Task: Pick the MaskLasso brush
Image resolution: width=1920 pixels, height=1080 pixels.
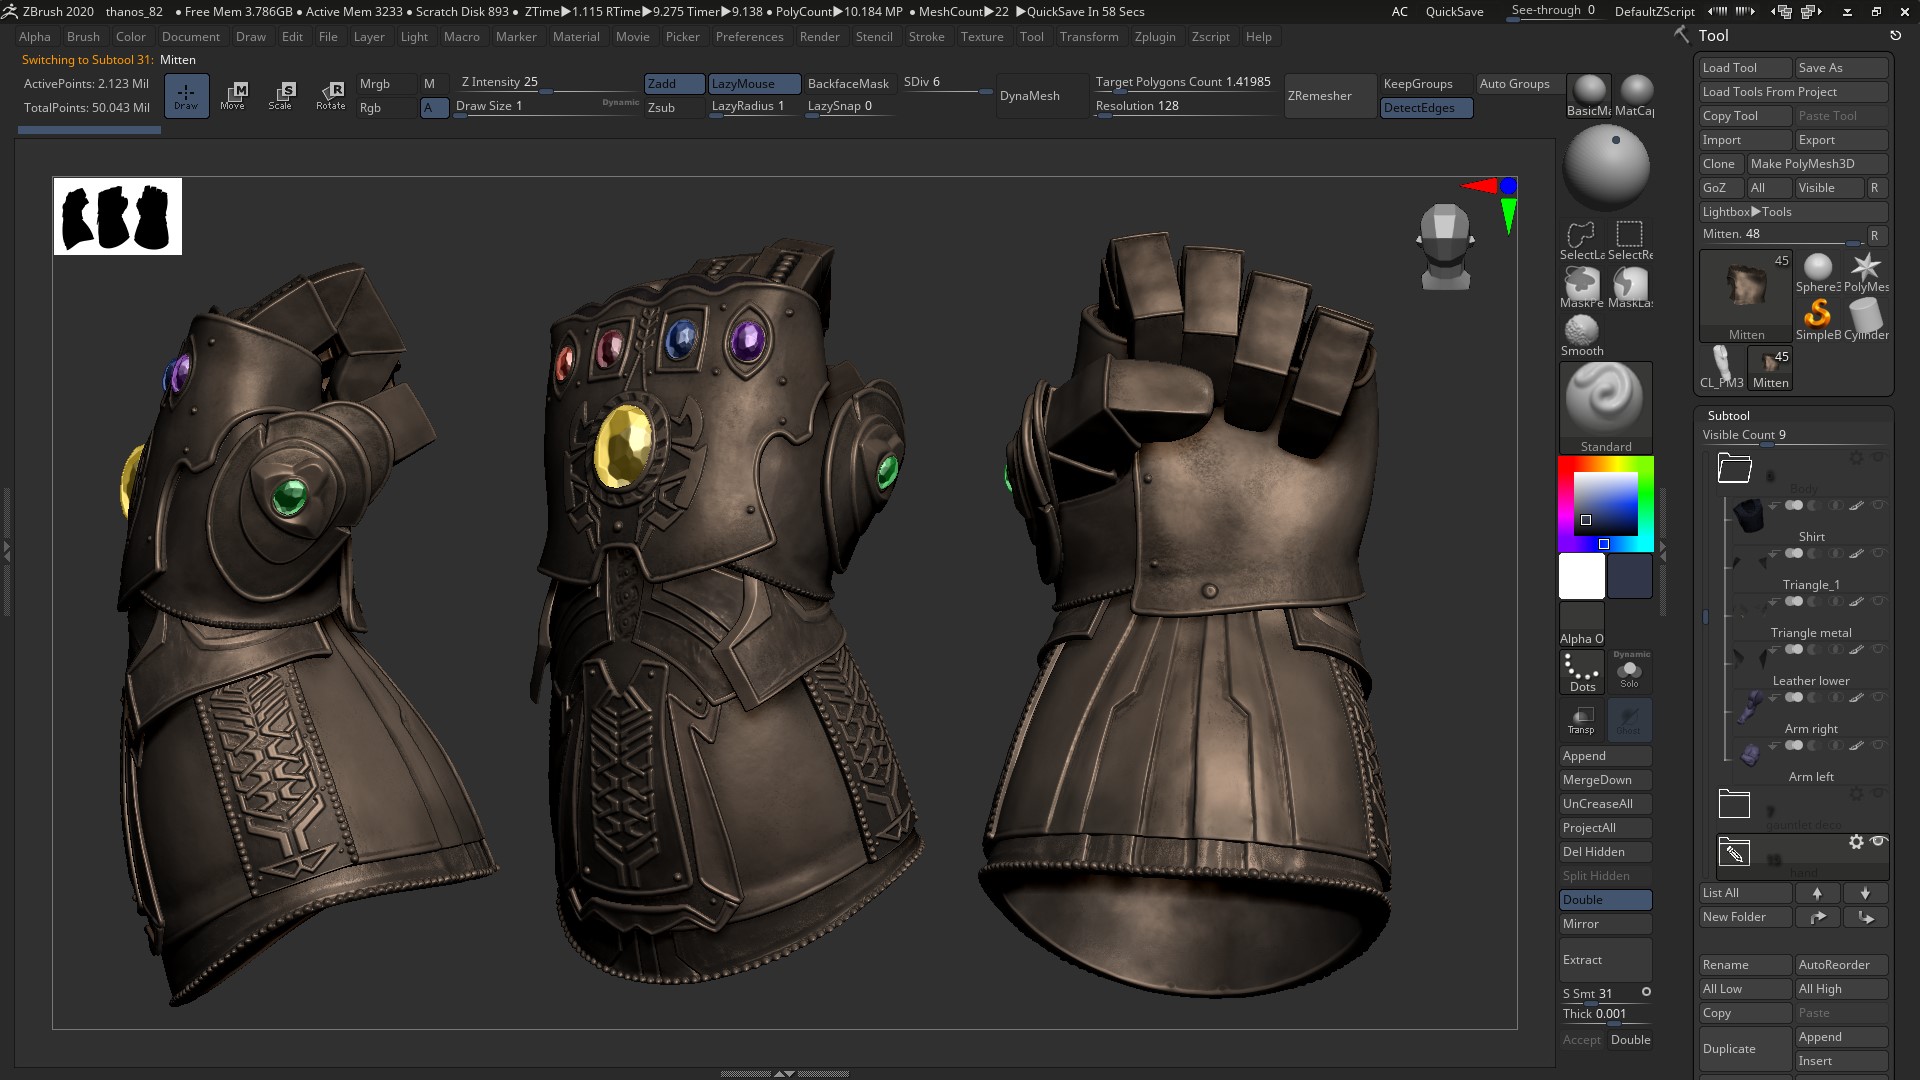Action: (1630, 288)
